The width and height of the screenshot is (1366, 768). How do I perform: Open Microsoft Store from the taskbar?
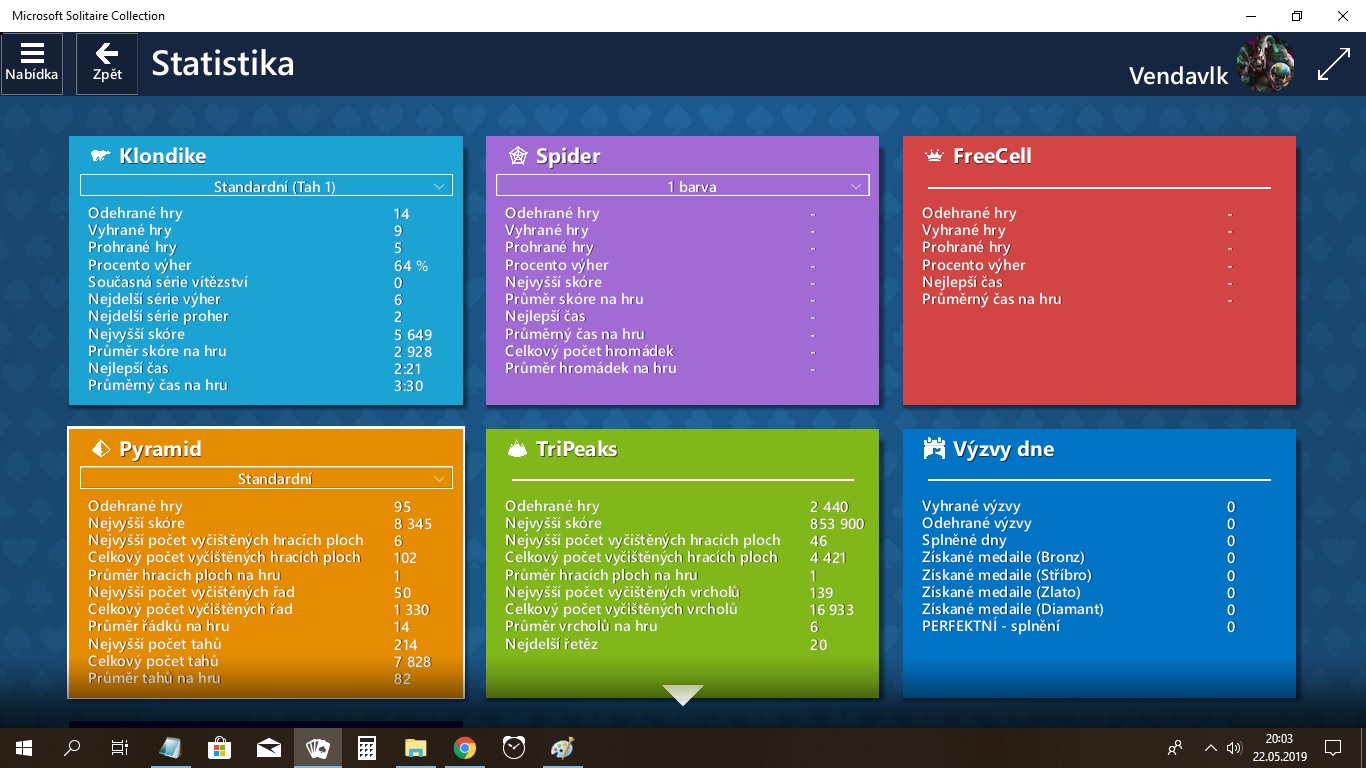(220, 748)
